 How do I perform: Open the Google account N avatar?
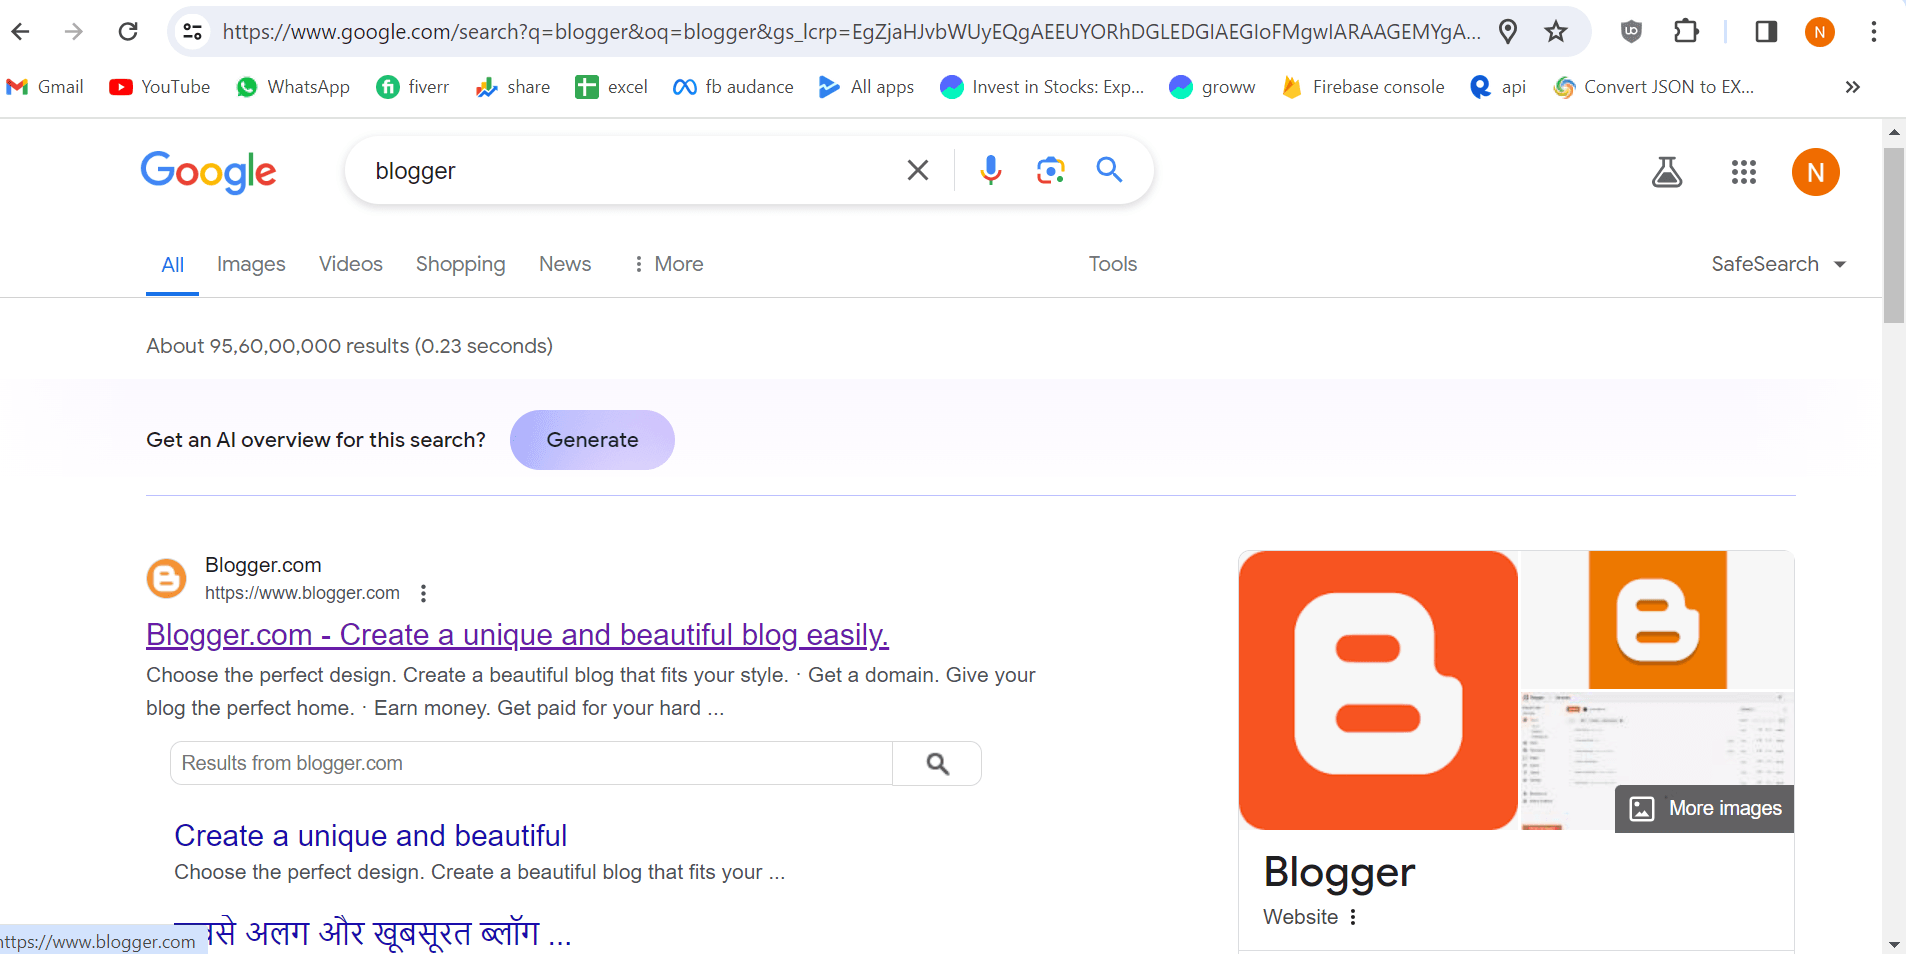[1815, 172]
